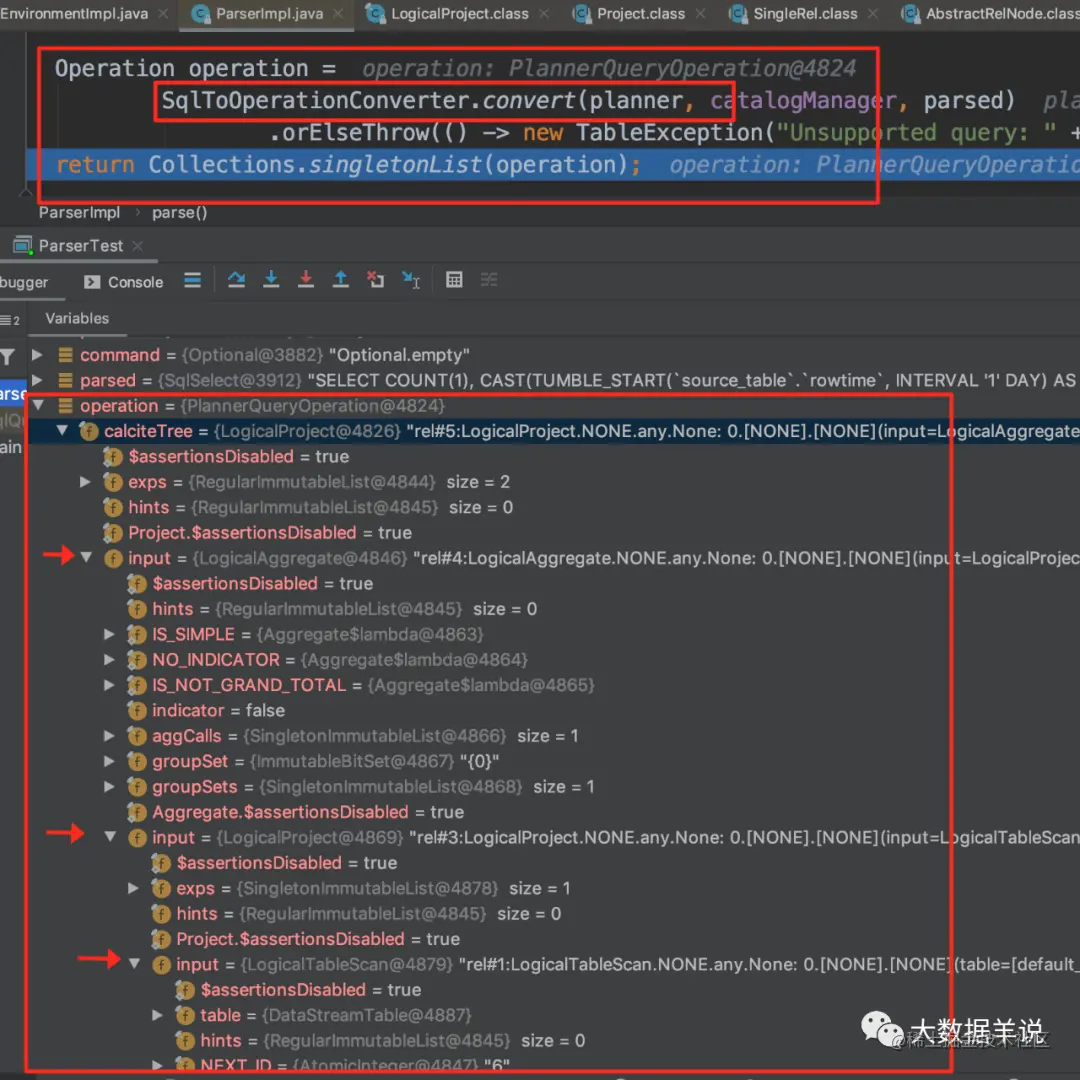Click the threads list icon labeled 2

click(10, 320)
